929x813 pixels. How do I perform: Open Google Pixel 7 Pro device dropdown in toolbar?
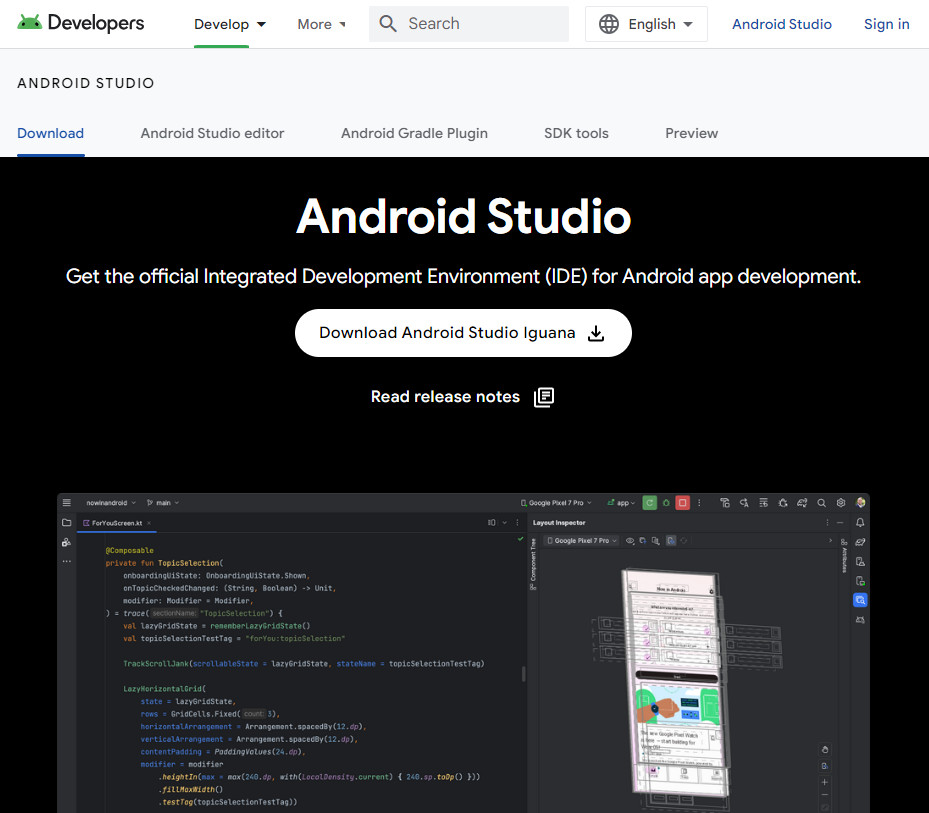[x=556, y=502]
